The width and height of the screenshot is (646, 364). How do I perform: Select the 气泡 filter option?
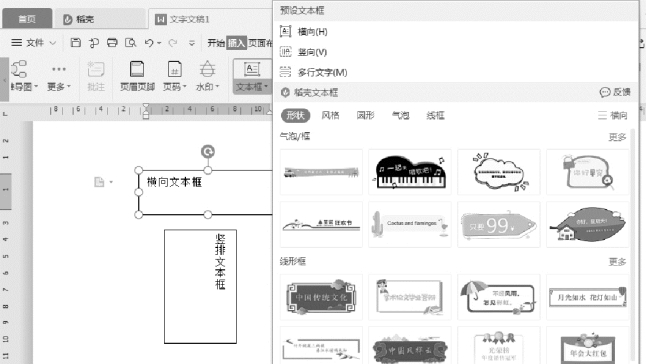(400, 115)
